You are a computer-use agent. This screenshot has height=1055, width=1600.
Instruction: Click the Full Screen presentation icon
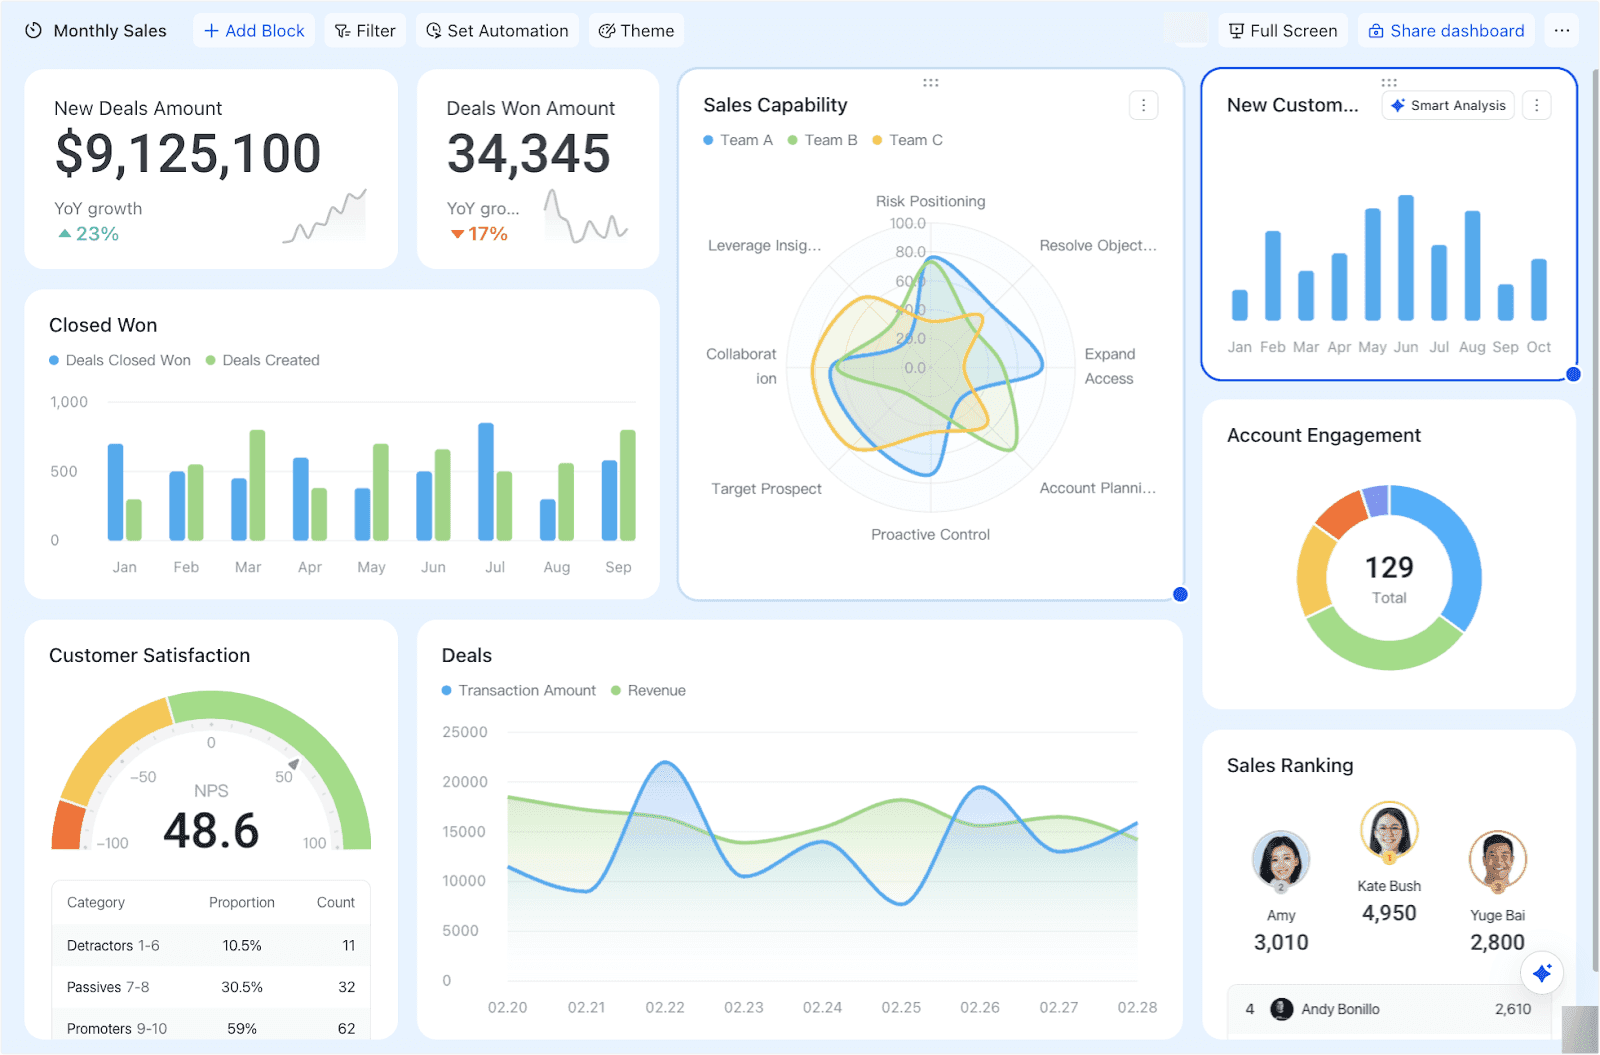[1237, 30]
